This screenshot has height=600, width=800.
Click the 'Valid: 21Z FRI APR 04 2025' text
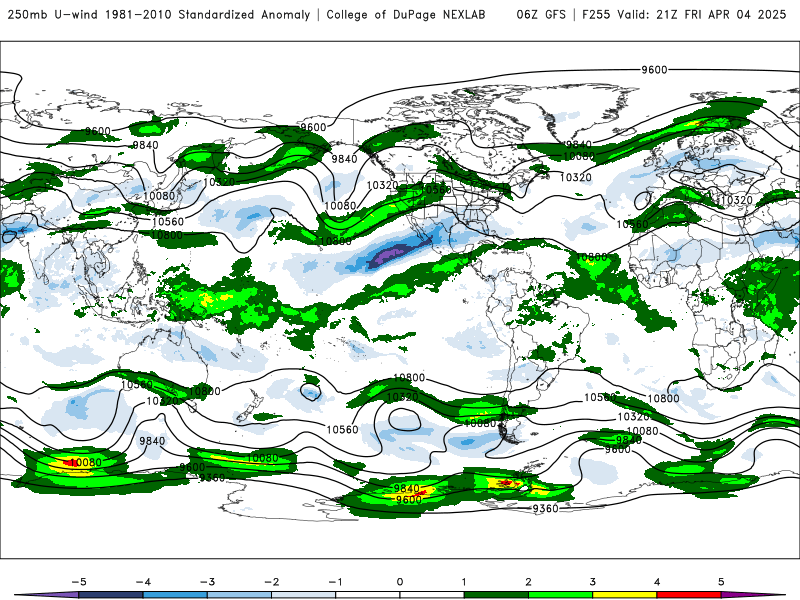[702, 14]
